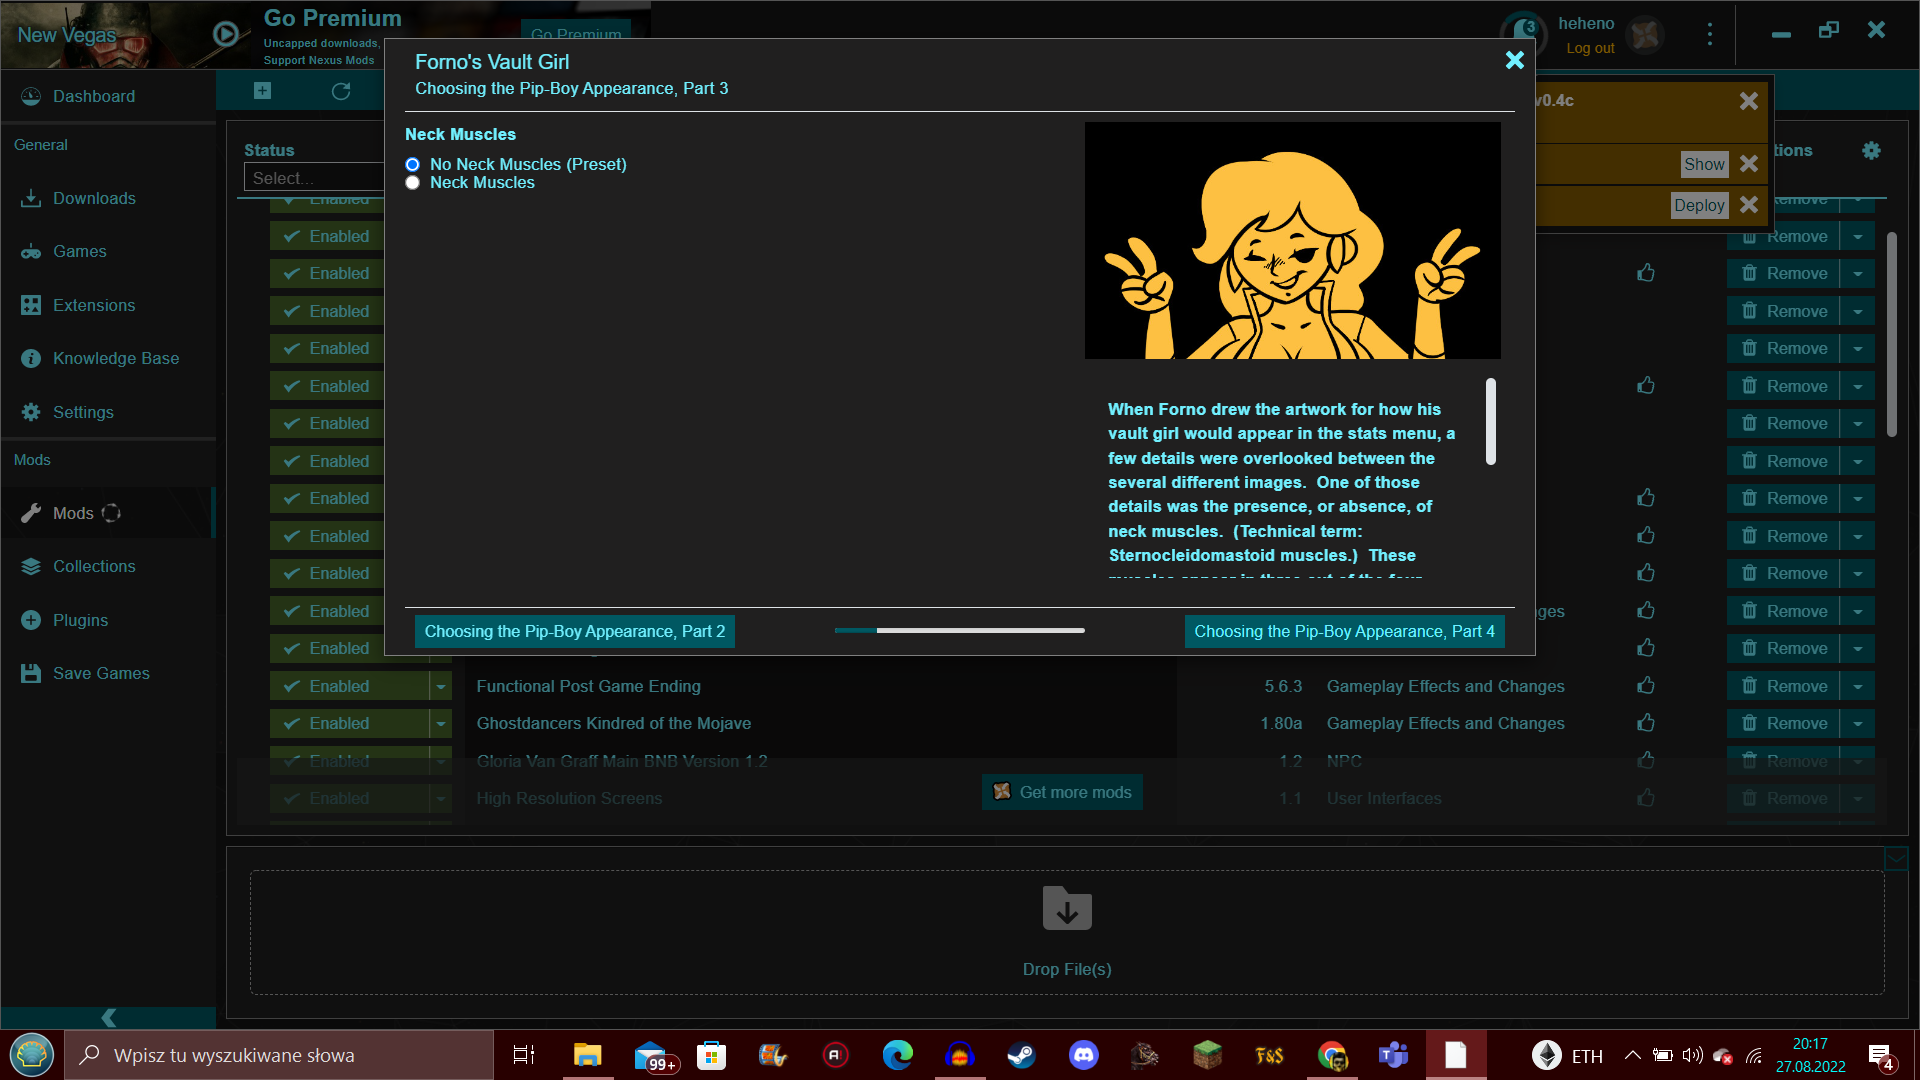Remove Ghostdancers Kindred of the Mojave mod

(1783, 723)
